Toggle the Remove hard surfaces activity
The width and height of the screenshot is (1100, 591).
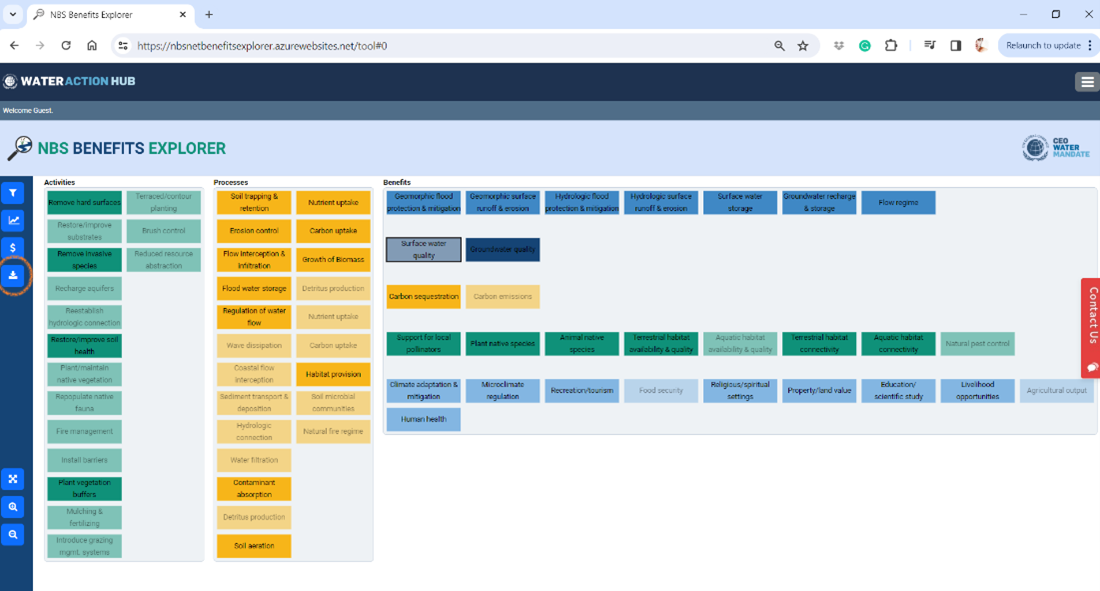84,203
